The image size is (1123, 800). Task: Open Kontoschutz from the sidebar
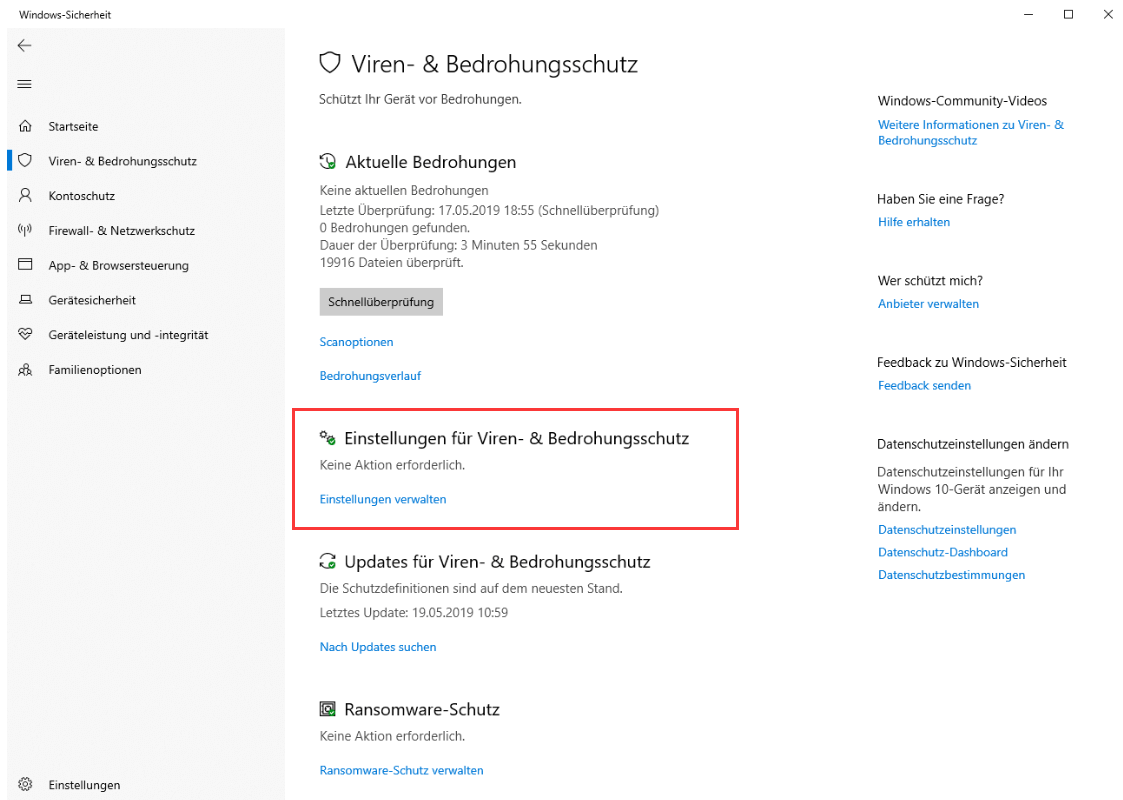80,195
